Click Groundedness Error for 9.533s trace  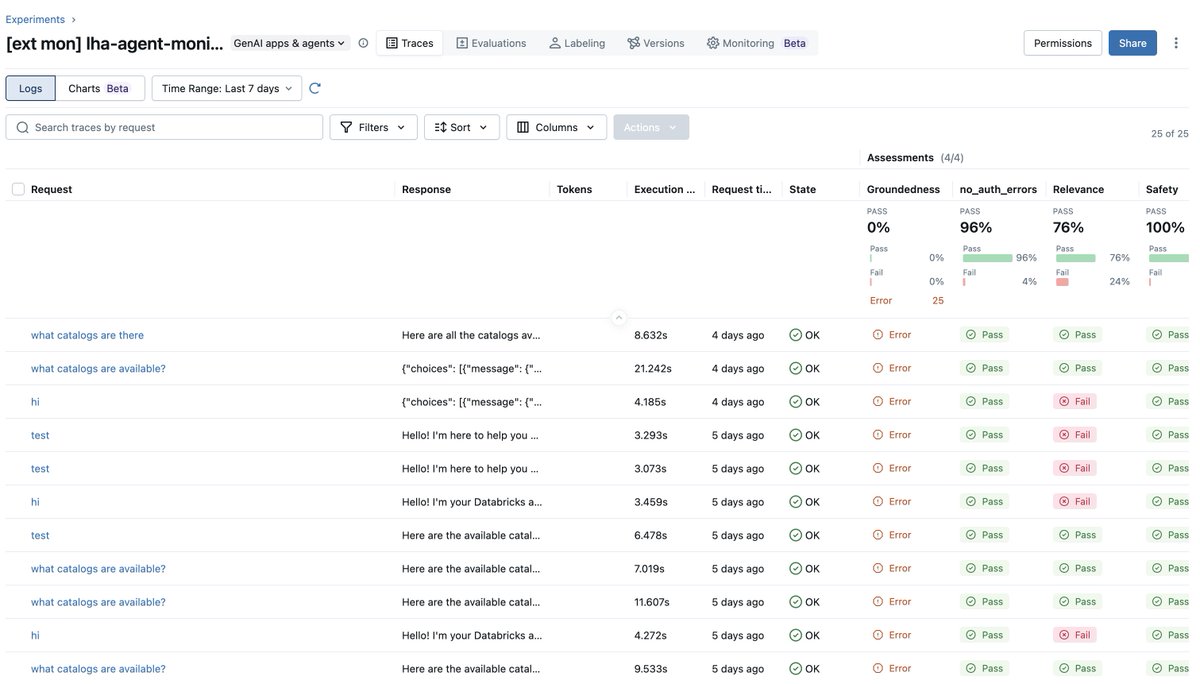coord(892,668)
